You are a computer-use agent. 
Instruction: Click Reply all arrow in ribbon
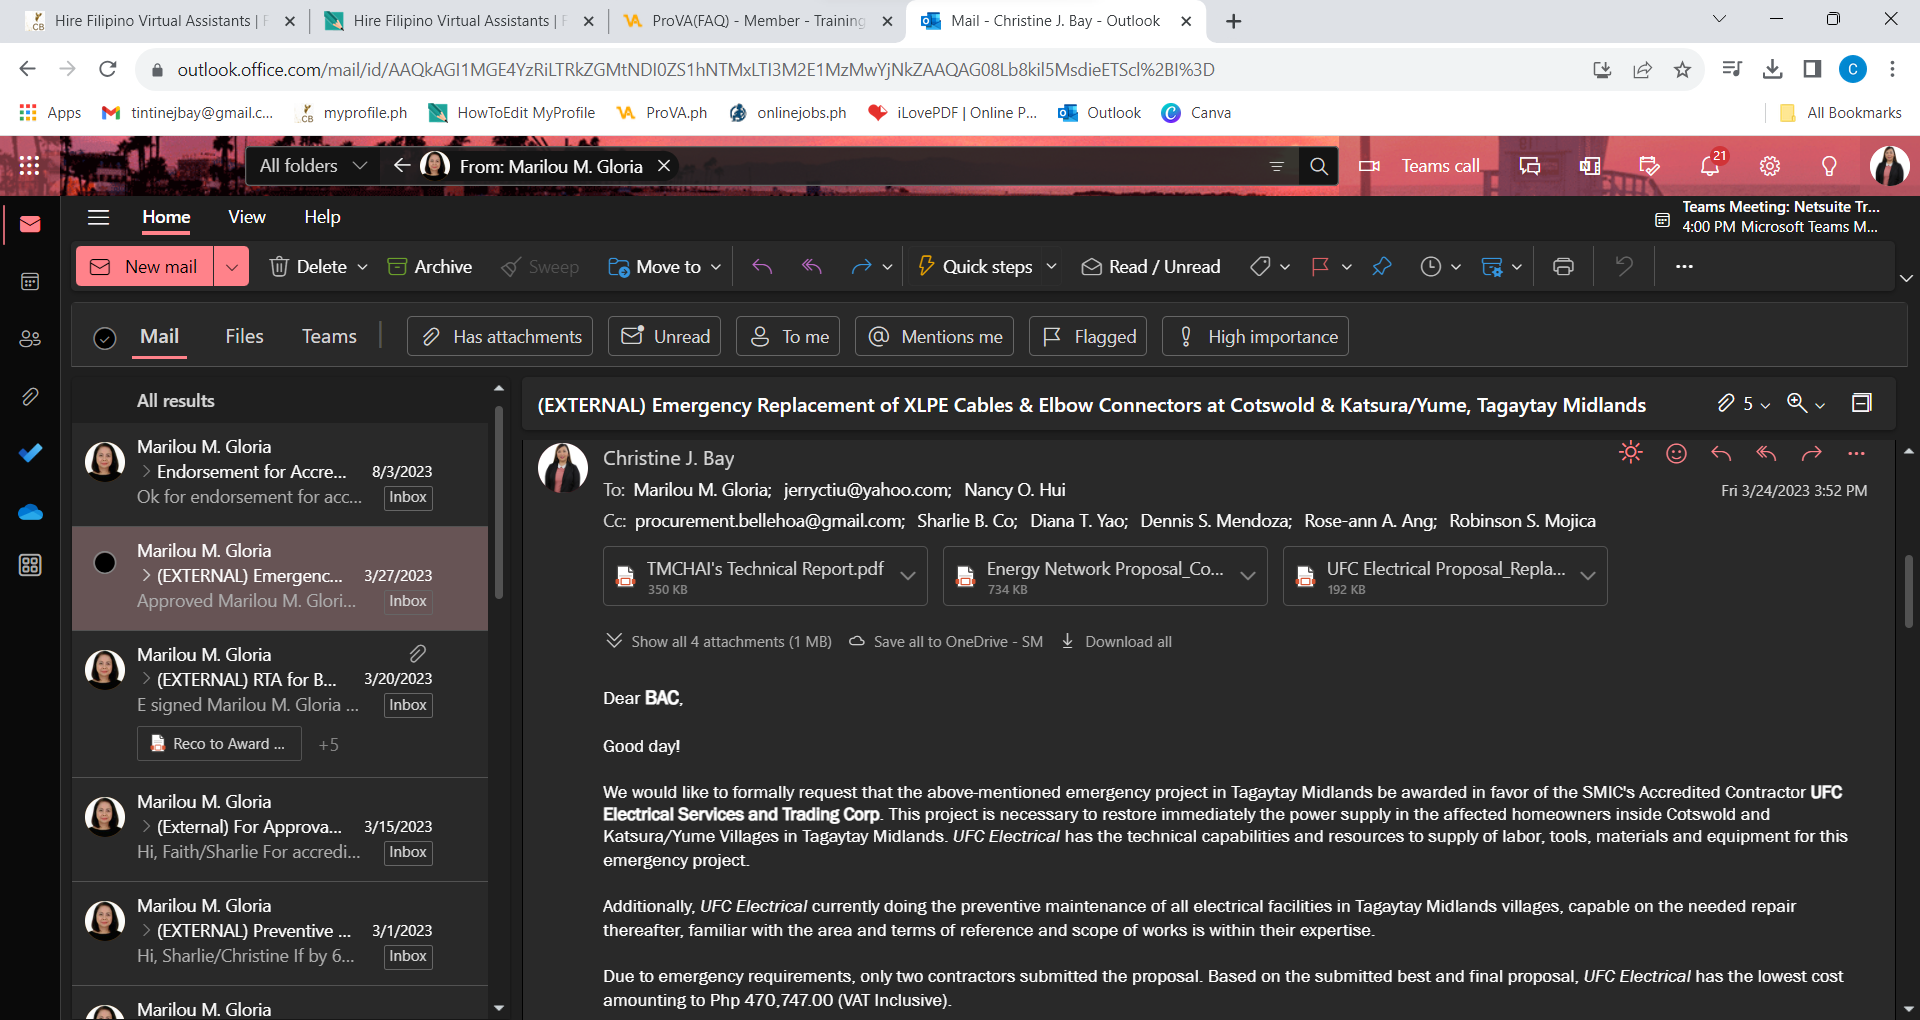pyautogui.click(x=812, y=267)
